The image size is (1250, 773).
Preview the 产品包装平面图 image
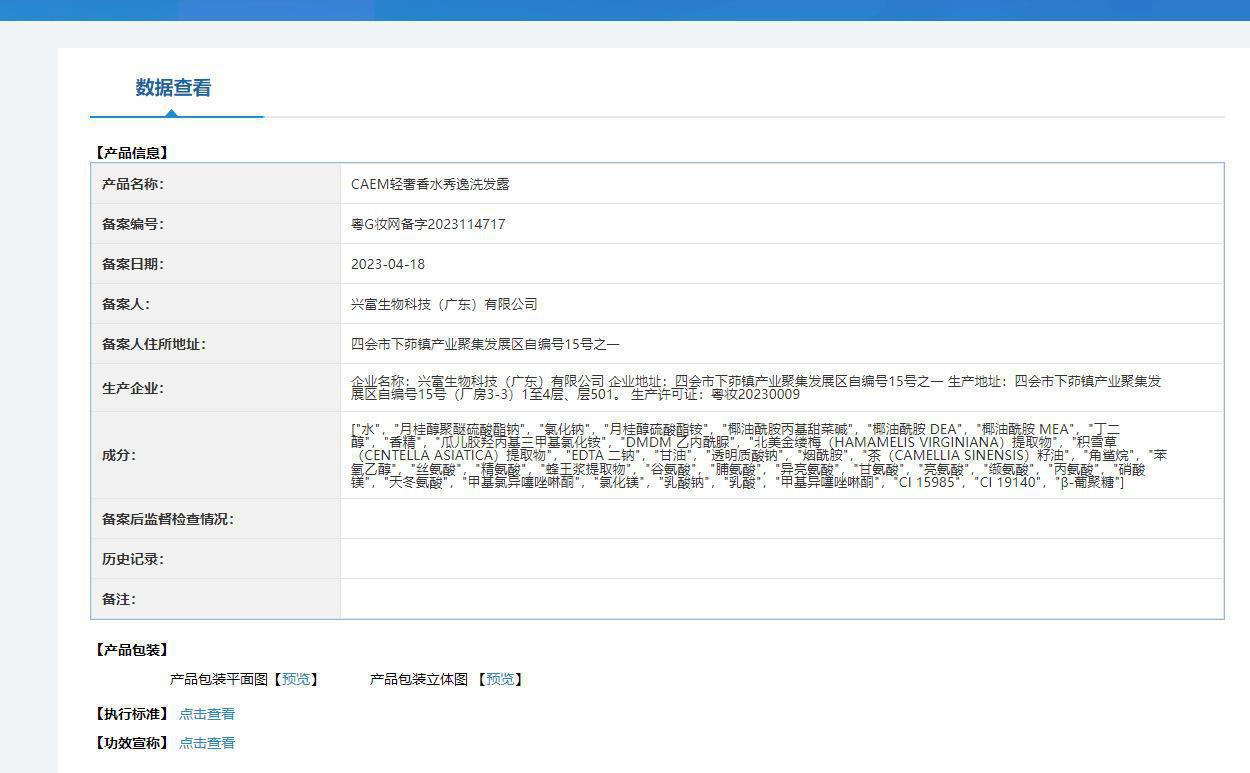(x=296, y=679)
